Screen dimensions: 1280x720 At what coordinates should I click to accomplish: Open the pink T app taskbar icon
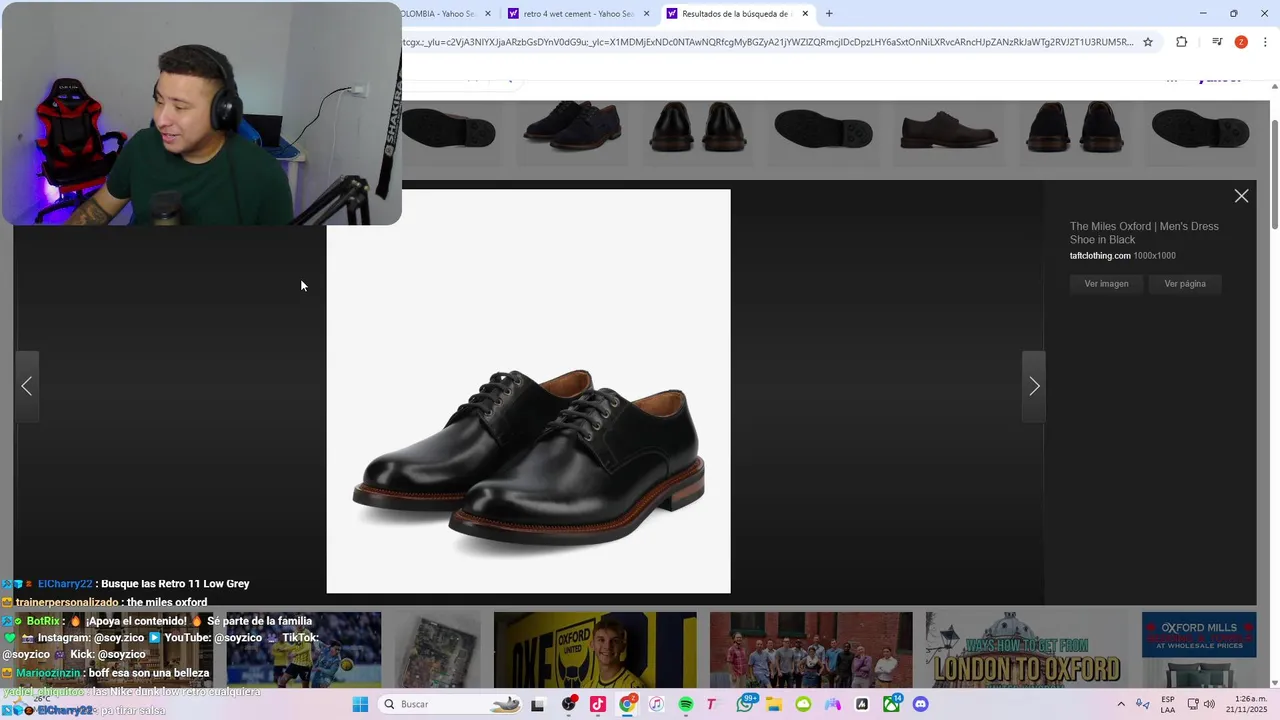pyautogui.click(x=712, y=704)
